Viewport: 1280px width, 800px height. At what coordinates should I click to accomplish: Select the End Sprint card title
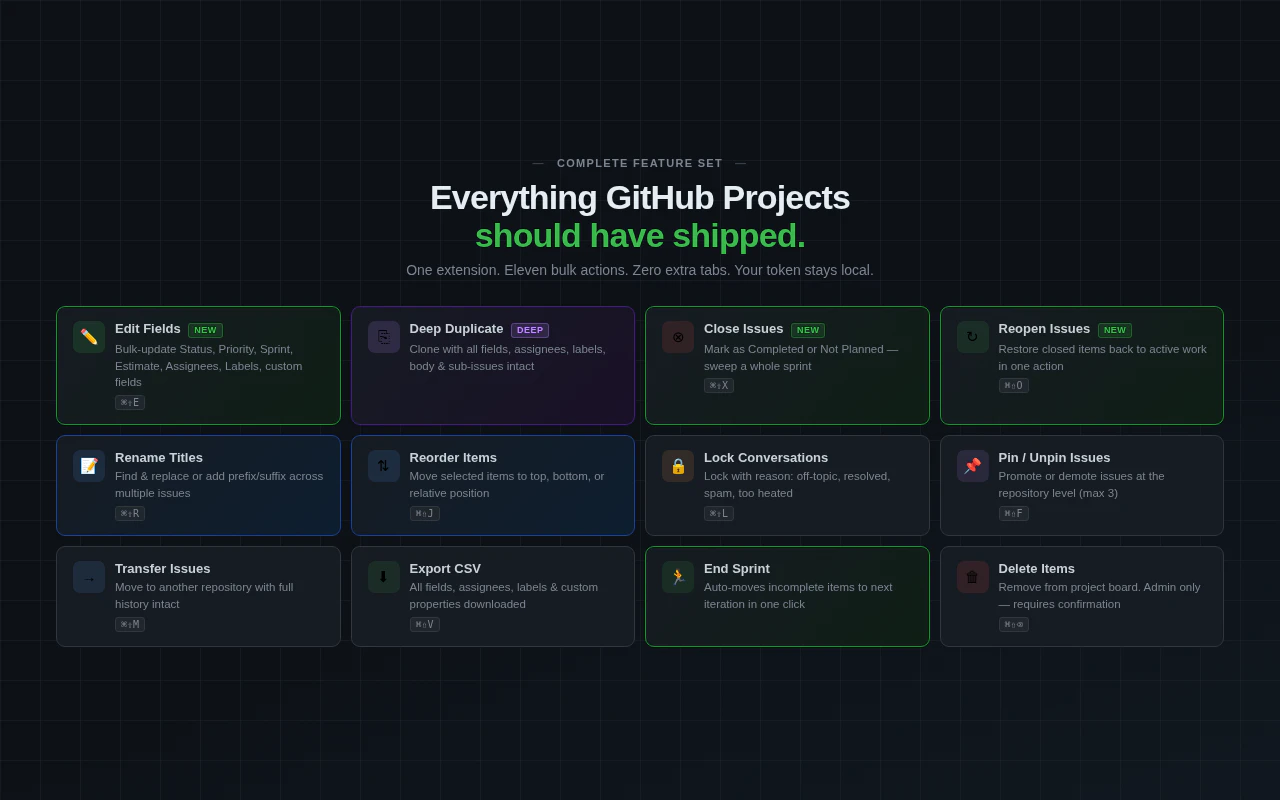coord(737,569)
